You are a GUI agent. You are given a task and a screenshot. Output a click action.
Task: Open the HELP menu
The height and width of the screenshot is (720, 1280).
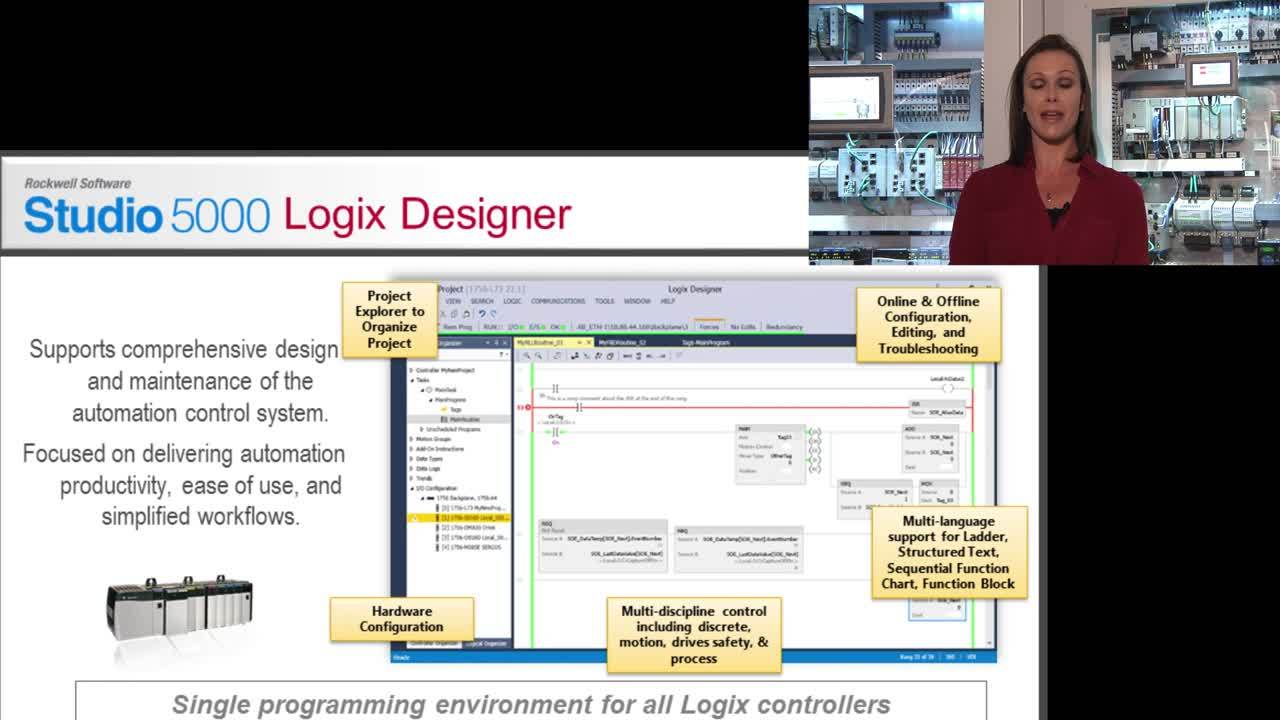click(x=668, y=301)
